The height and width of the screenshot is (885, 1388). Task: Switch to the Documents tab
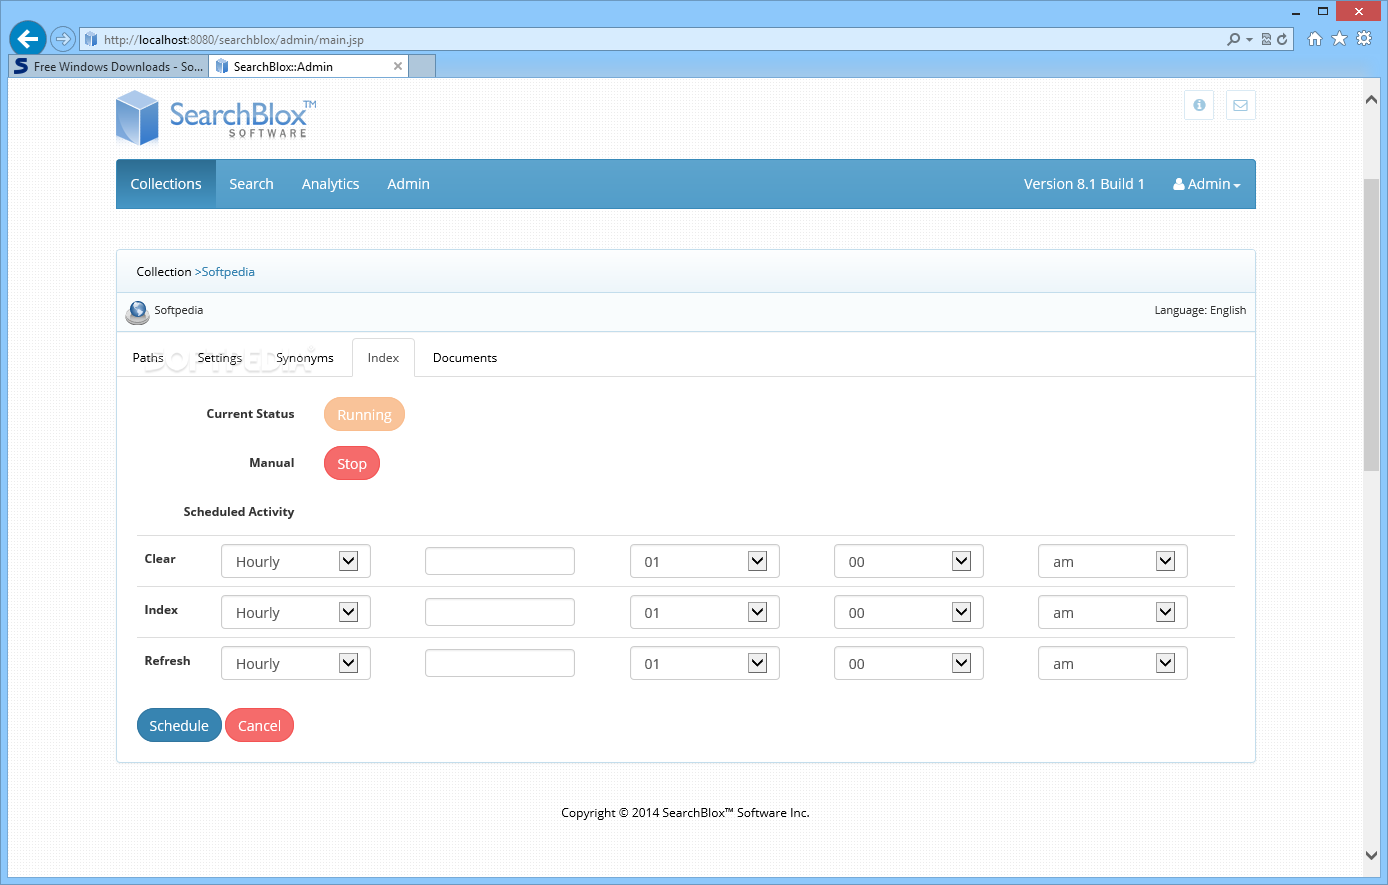[465, 358]
